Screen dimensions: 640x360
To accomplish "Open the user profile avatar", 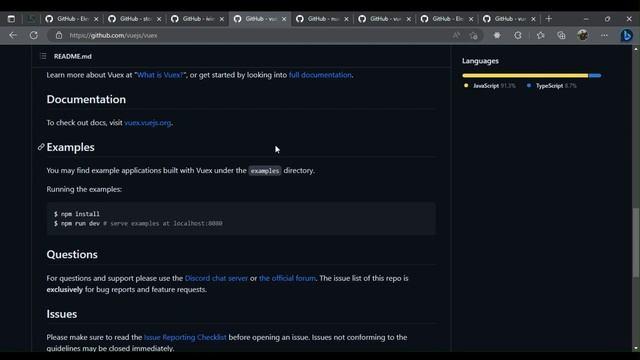I will click(x=583, y=36).
